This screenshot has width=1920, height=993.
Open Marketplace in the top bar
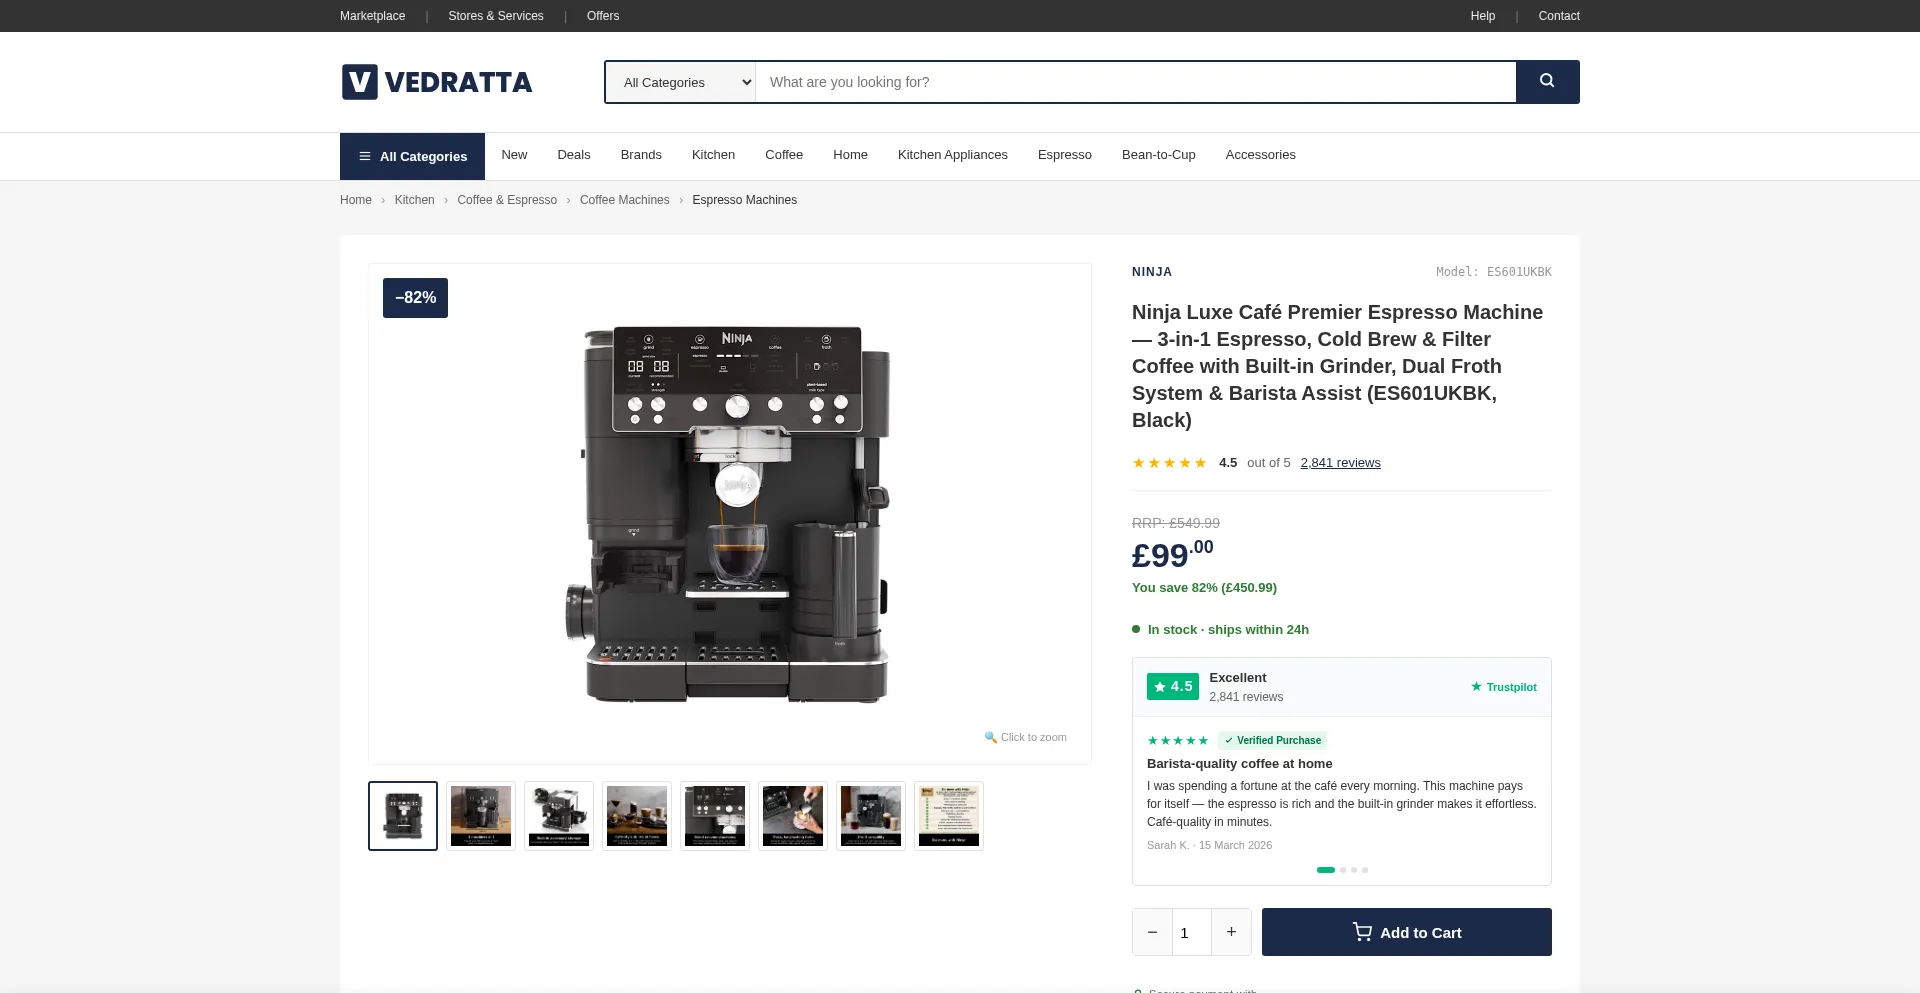(372, 16)
